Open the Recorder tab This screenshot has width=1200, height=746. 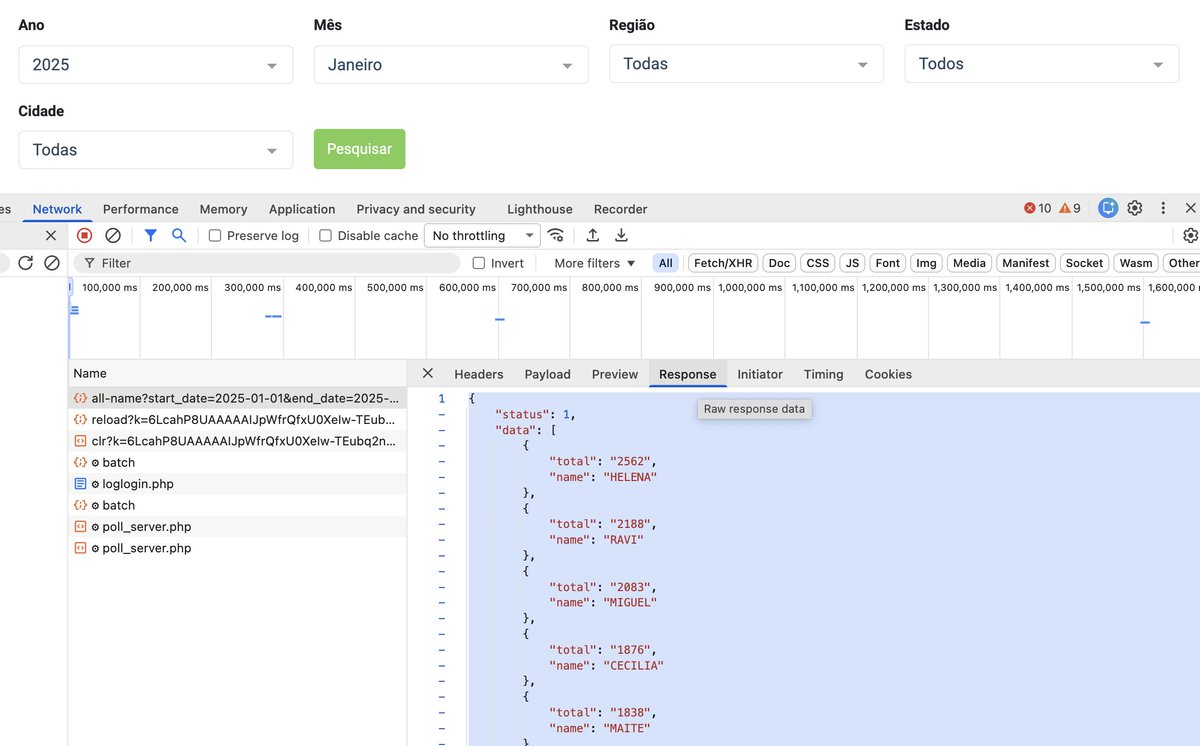(620, 209)
